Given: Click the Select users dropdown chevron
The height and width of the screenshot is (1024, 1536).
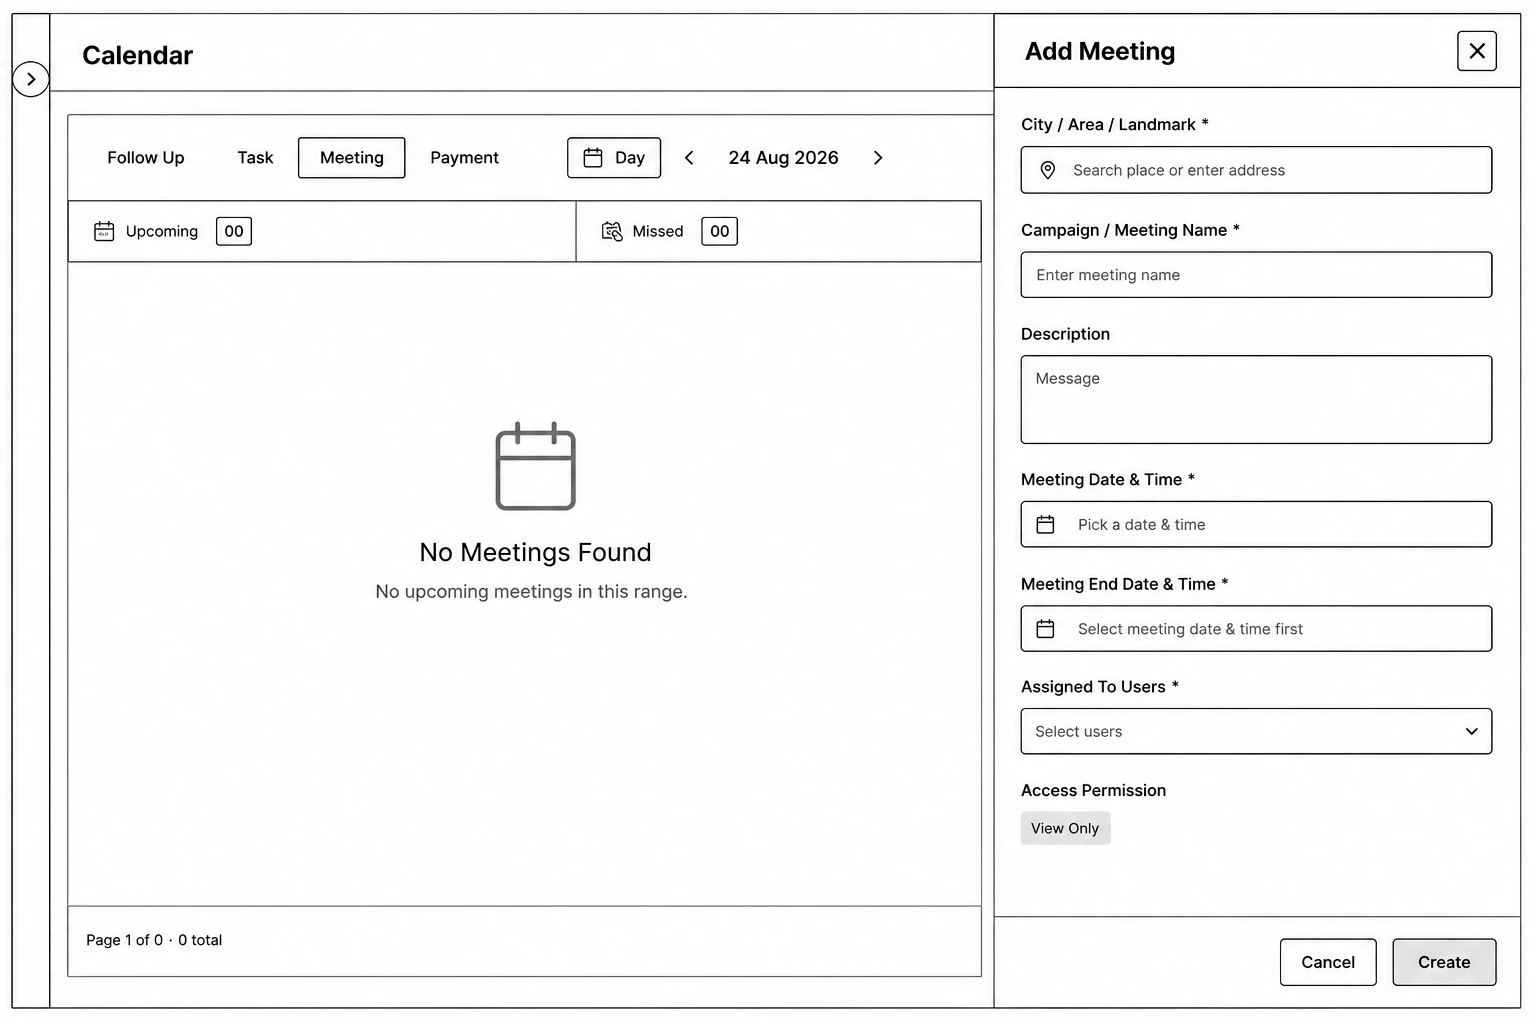Looking at the screenshot, I should point(1471,731).
